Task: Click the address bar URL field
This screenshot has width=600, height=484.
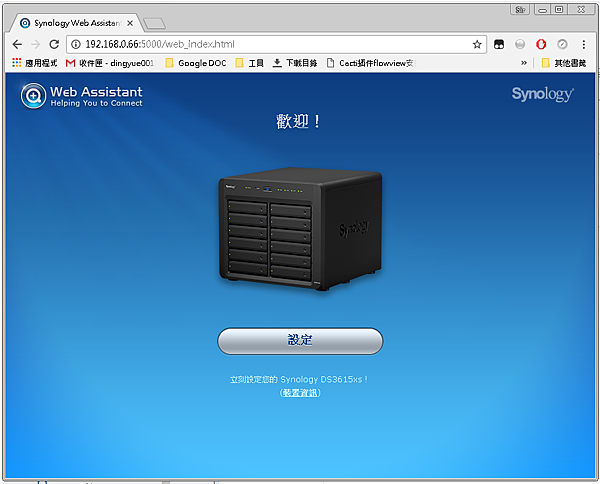Action: (x=276, y=44)
